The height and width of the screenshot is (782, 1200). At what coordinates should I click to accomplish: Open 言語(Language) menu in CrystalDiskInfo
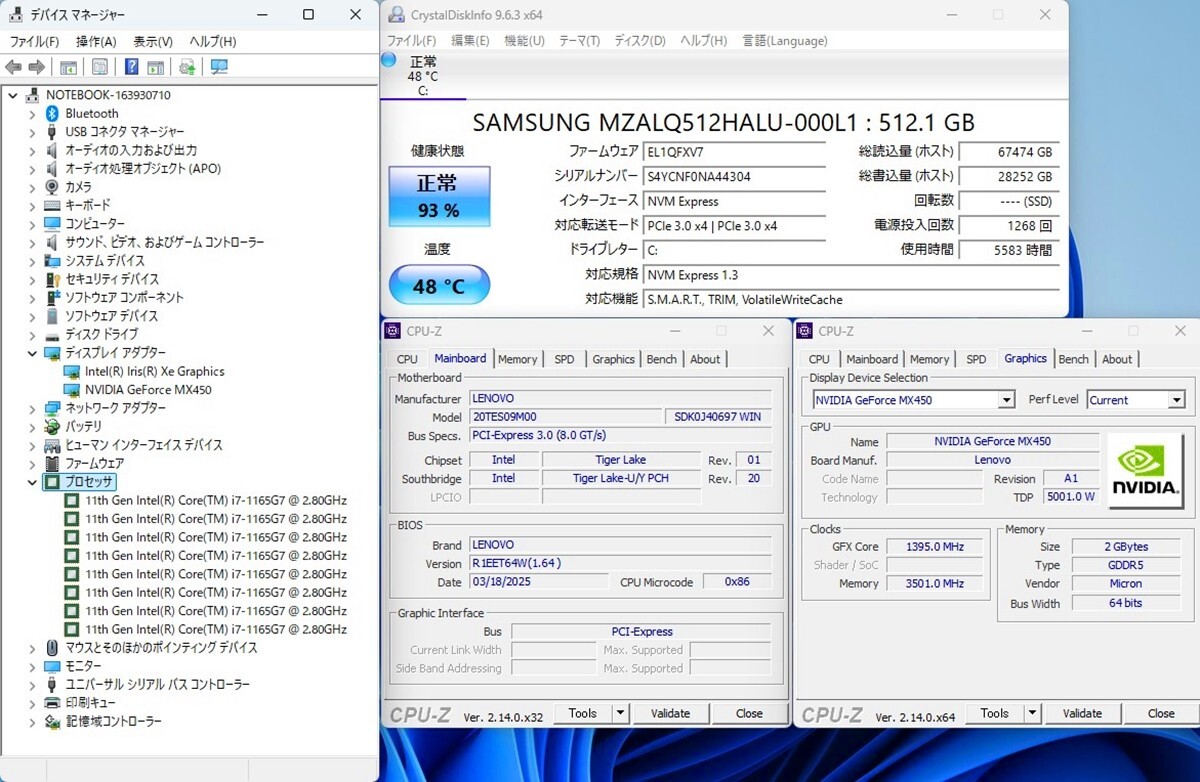click(785, 41)
